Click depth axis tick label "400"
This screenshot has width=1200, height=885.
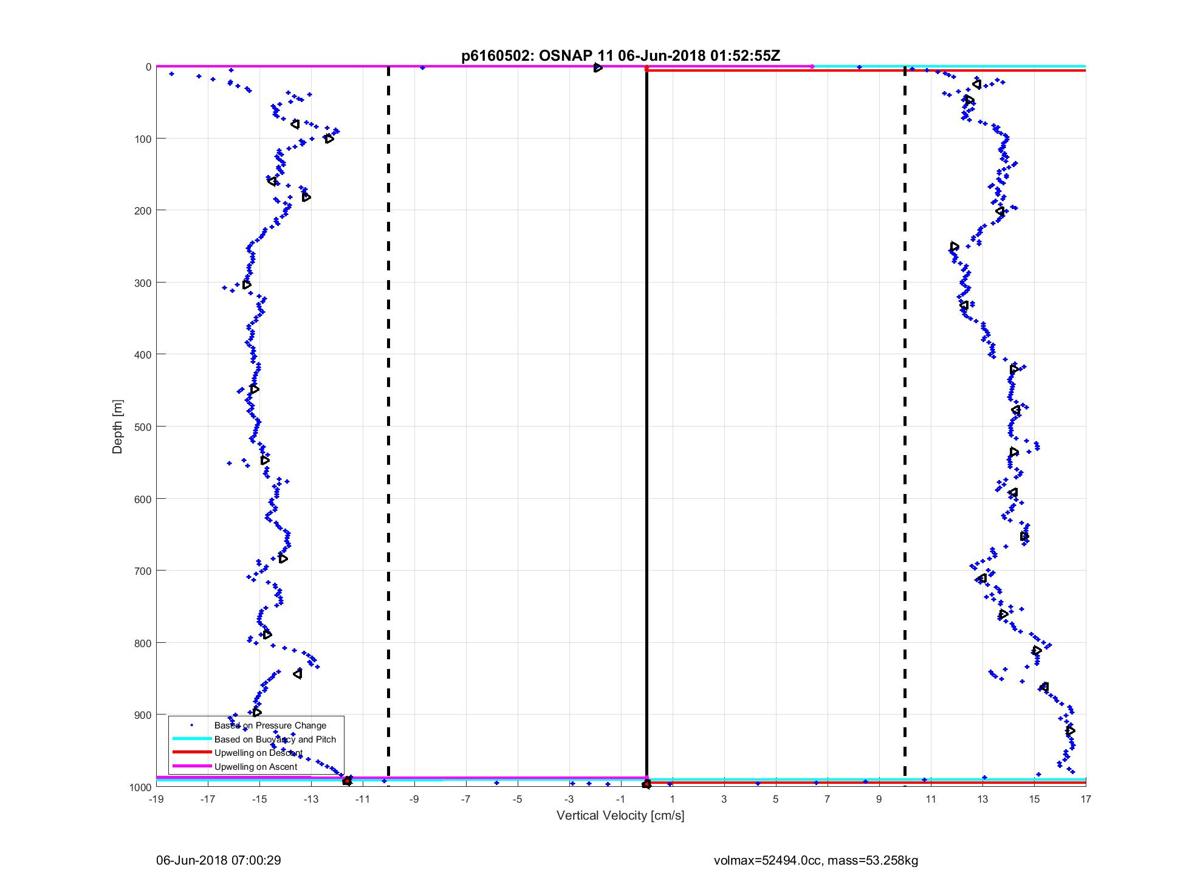tap(142, 355)
